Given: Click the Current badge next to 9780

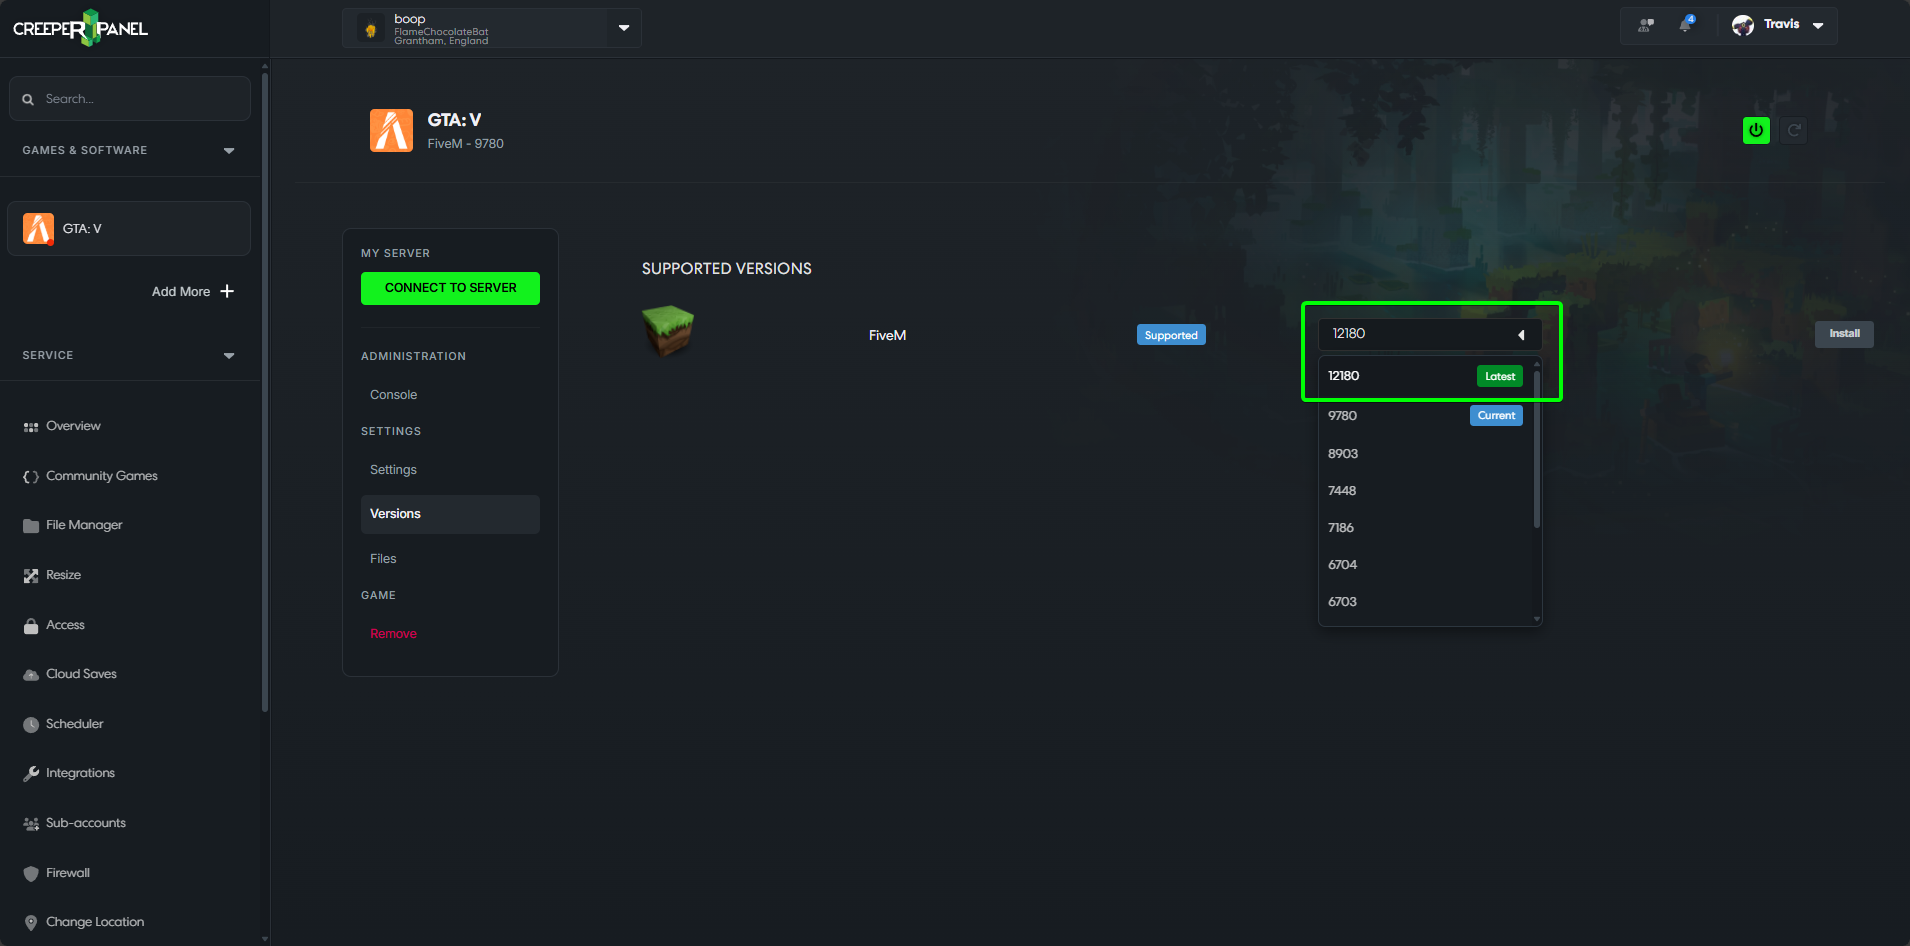Looking at the screenshot, I should pos(1496,416).
